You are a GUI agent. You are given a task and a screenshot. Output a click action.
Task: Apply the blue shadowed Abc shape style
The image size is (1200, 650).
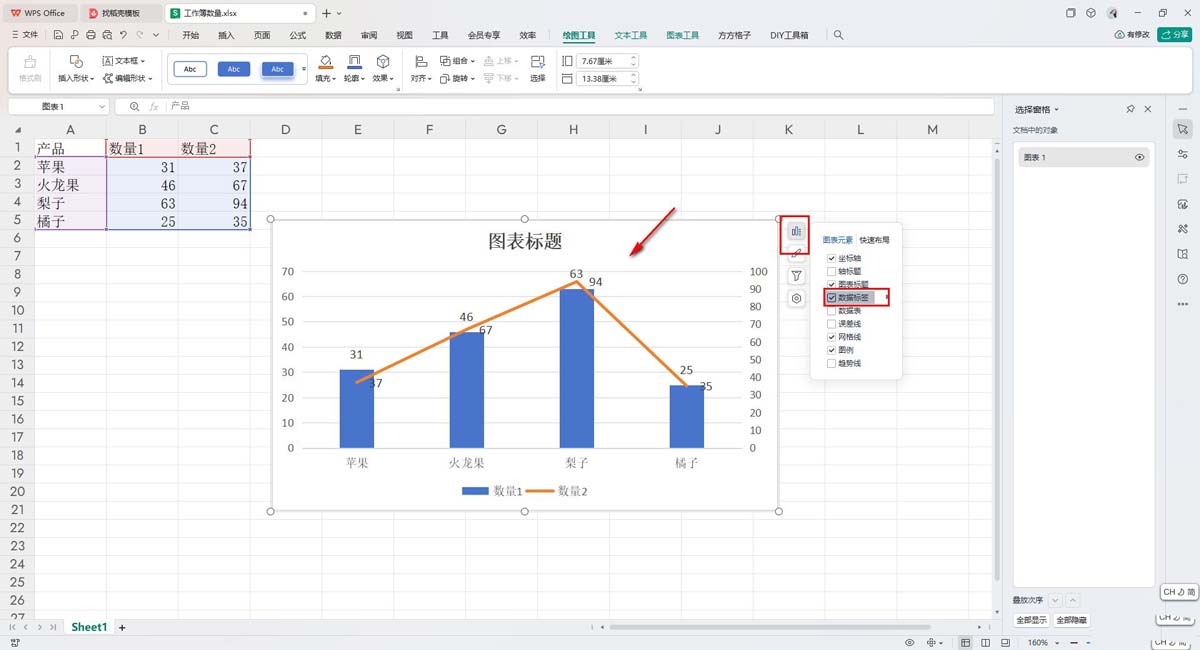pos(277,69)
